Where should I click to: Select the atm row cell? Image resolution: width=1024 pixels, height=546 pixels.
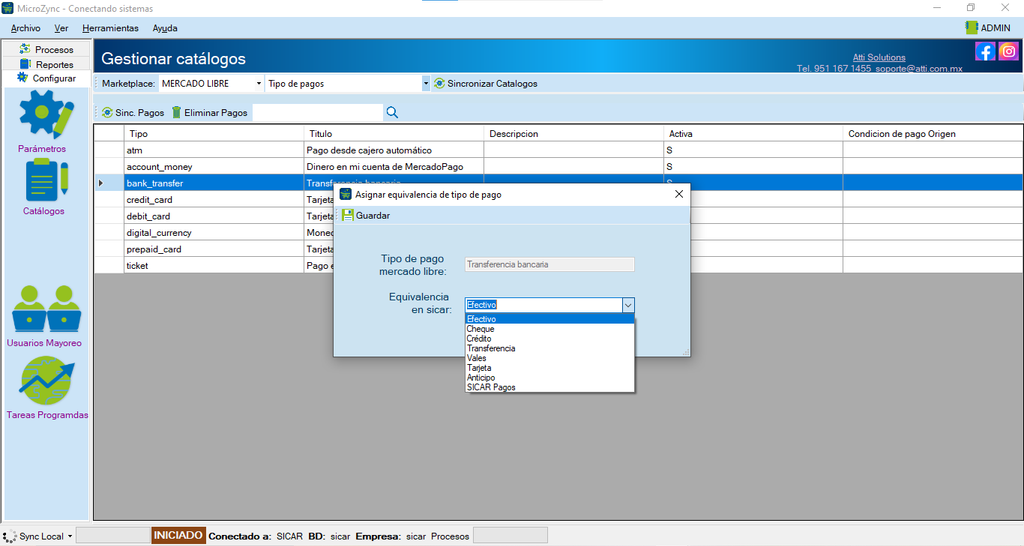[214, 150]
